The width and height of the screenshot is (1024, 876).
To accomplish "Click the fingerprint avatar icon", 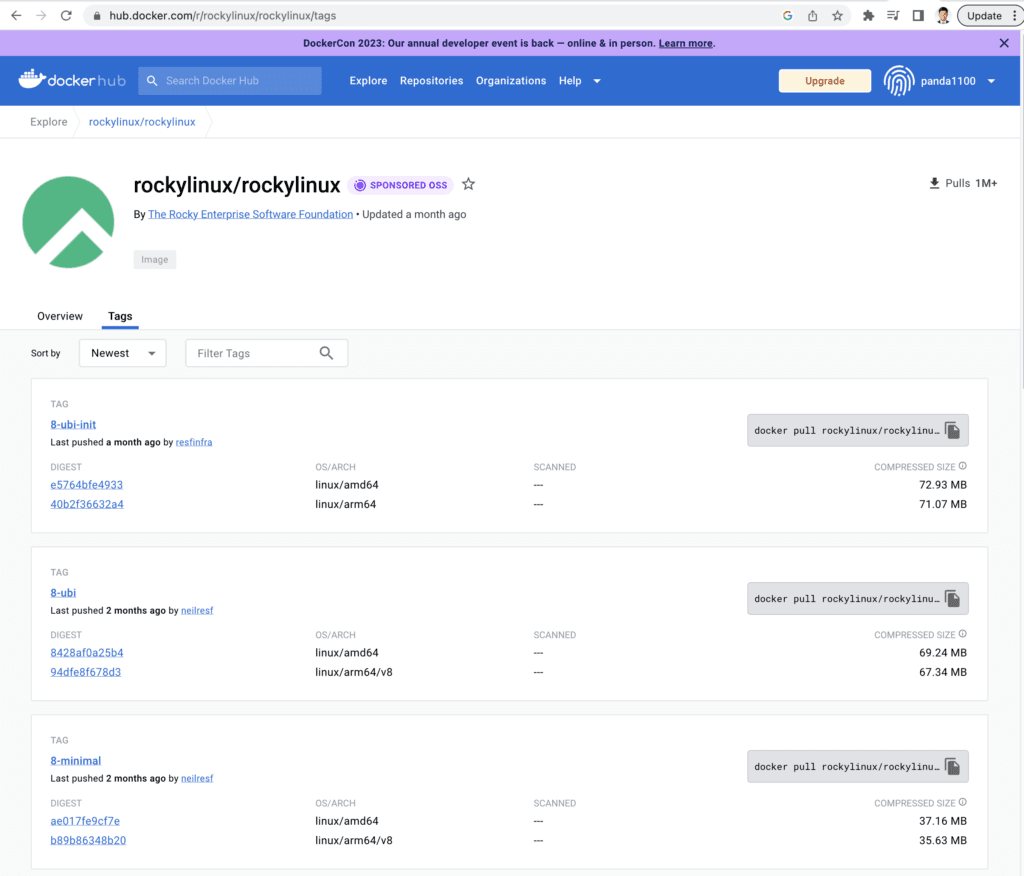I will (x=898, y=81).
